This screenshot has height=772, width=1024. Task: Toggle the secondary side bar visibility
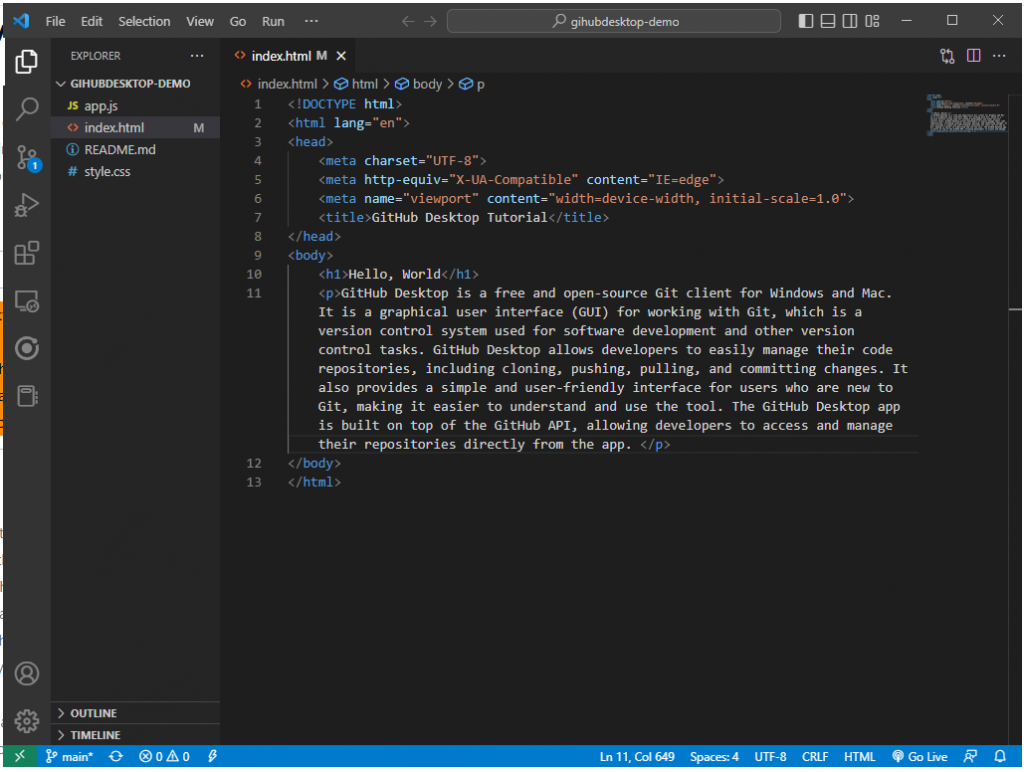pyautogui.click(x=850, y=22)
